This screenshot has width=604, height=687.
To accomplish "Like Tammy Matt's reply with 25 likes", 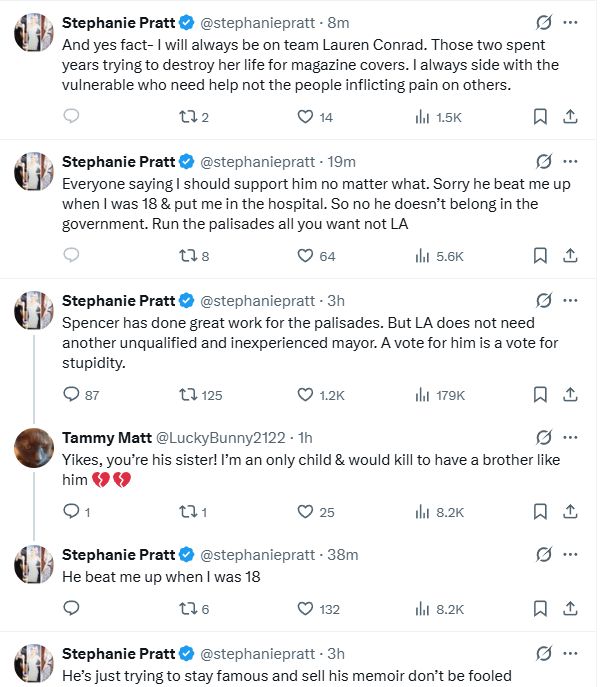I will (x=307, y=512).
